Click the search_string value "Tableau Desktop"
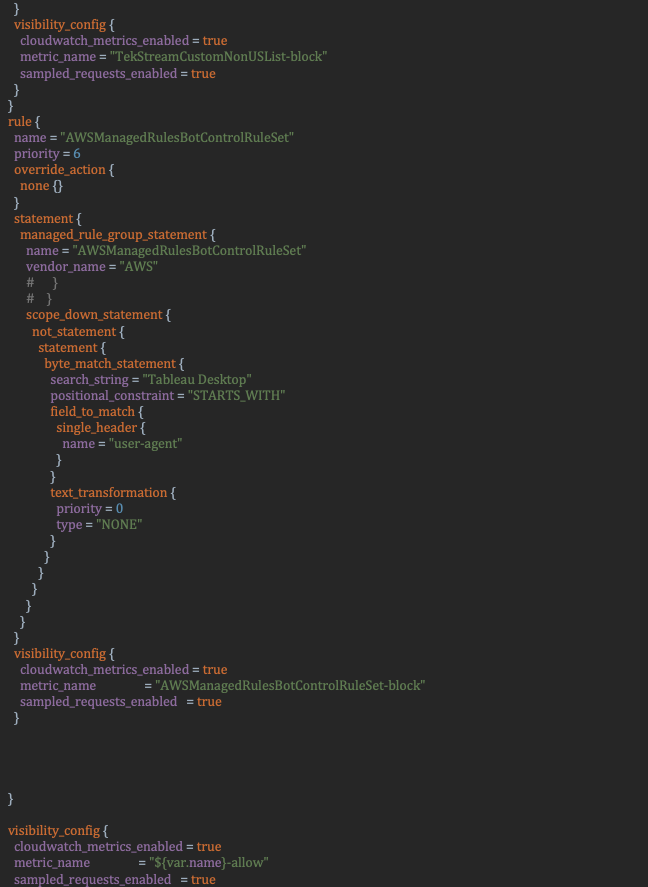The image size is (648, 887). [x=197, y=380]
